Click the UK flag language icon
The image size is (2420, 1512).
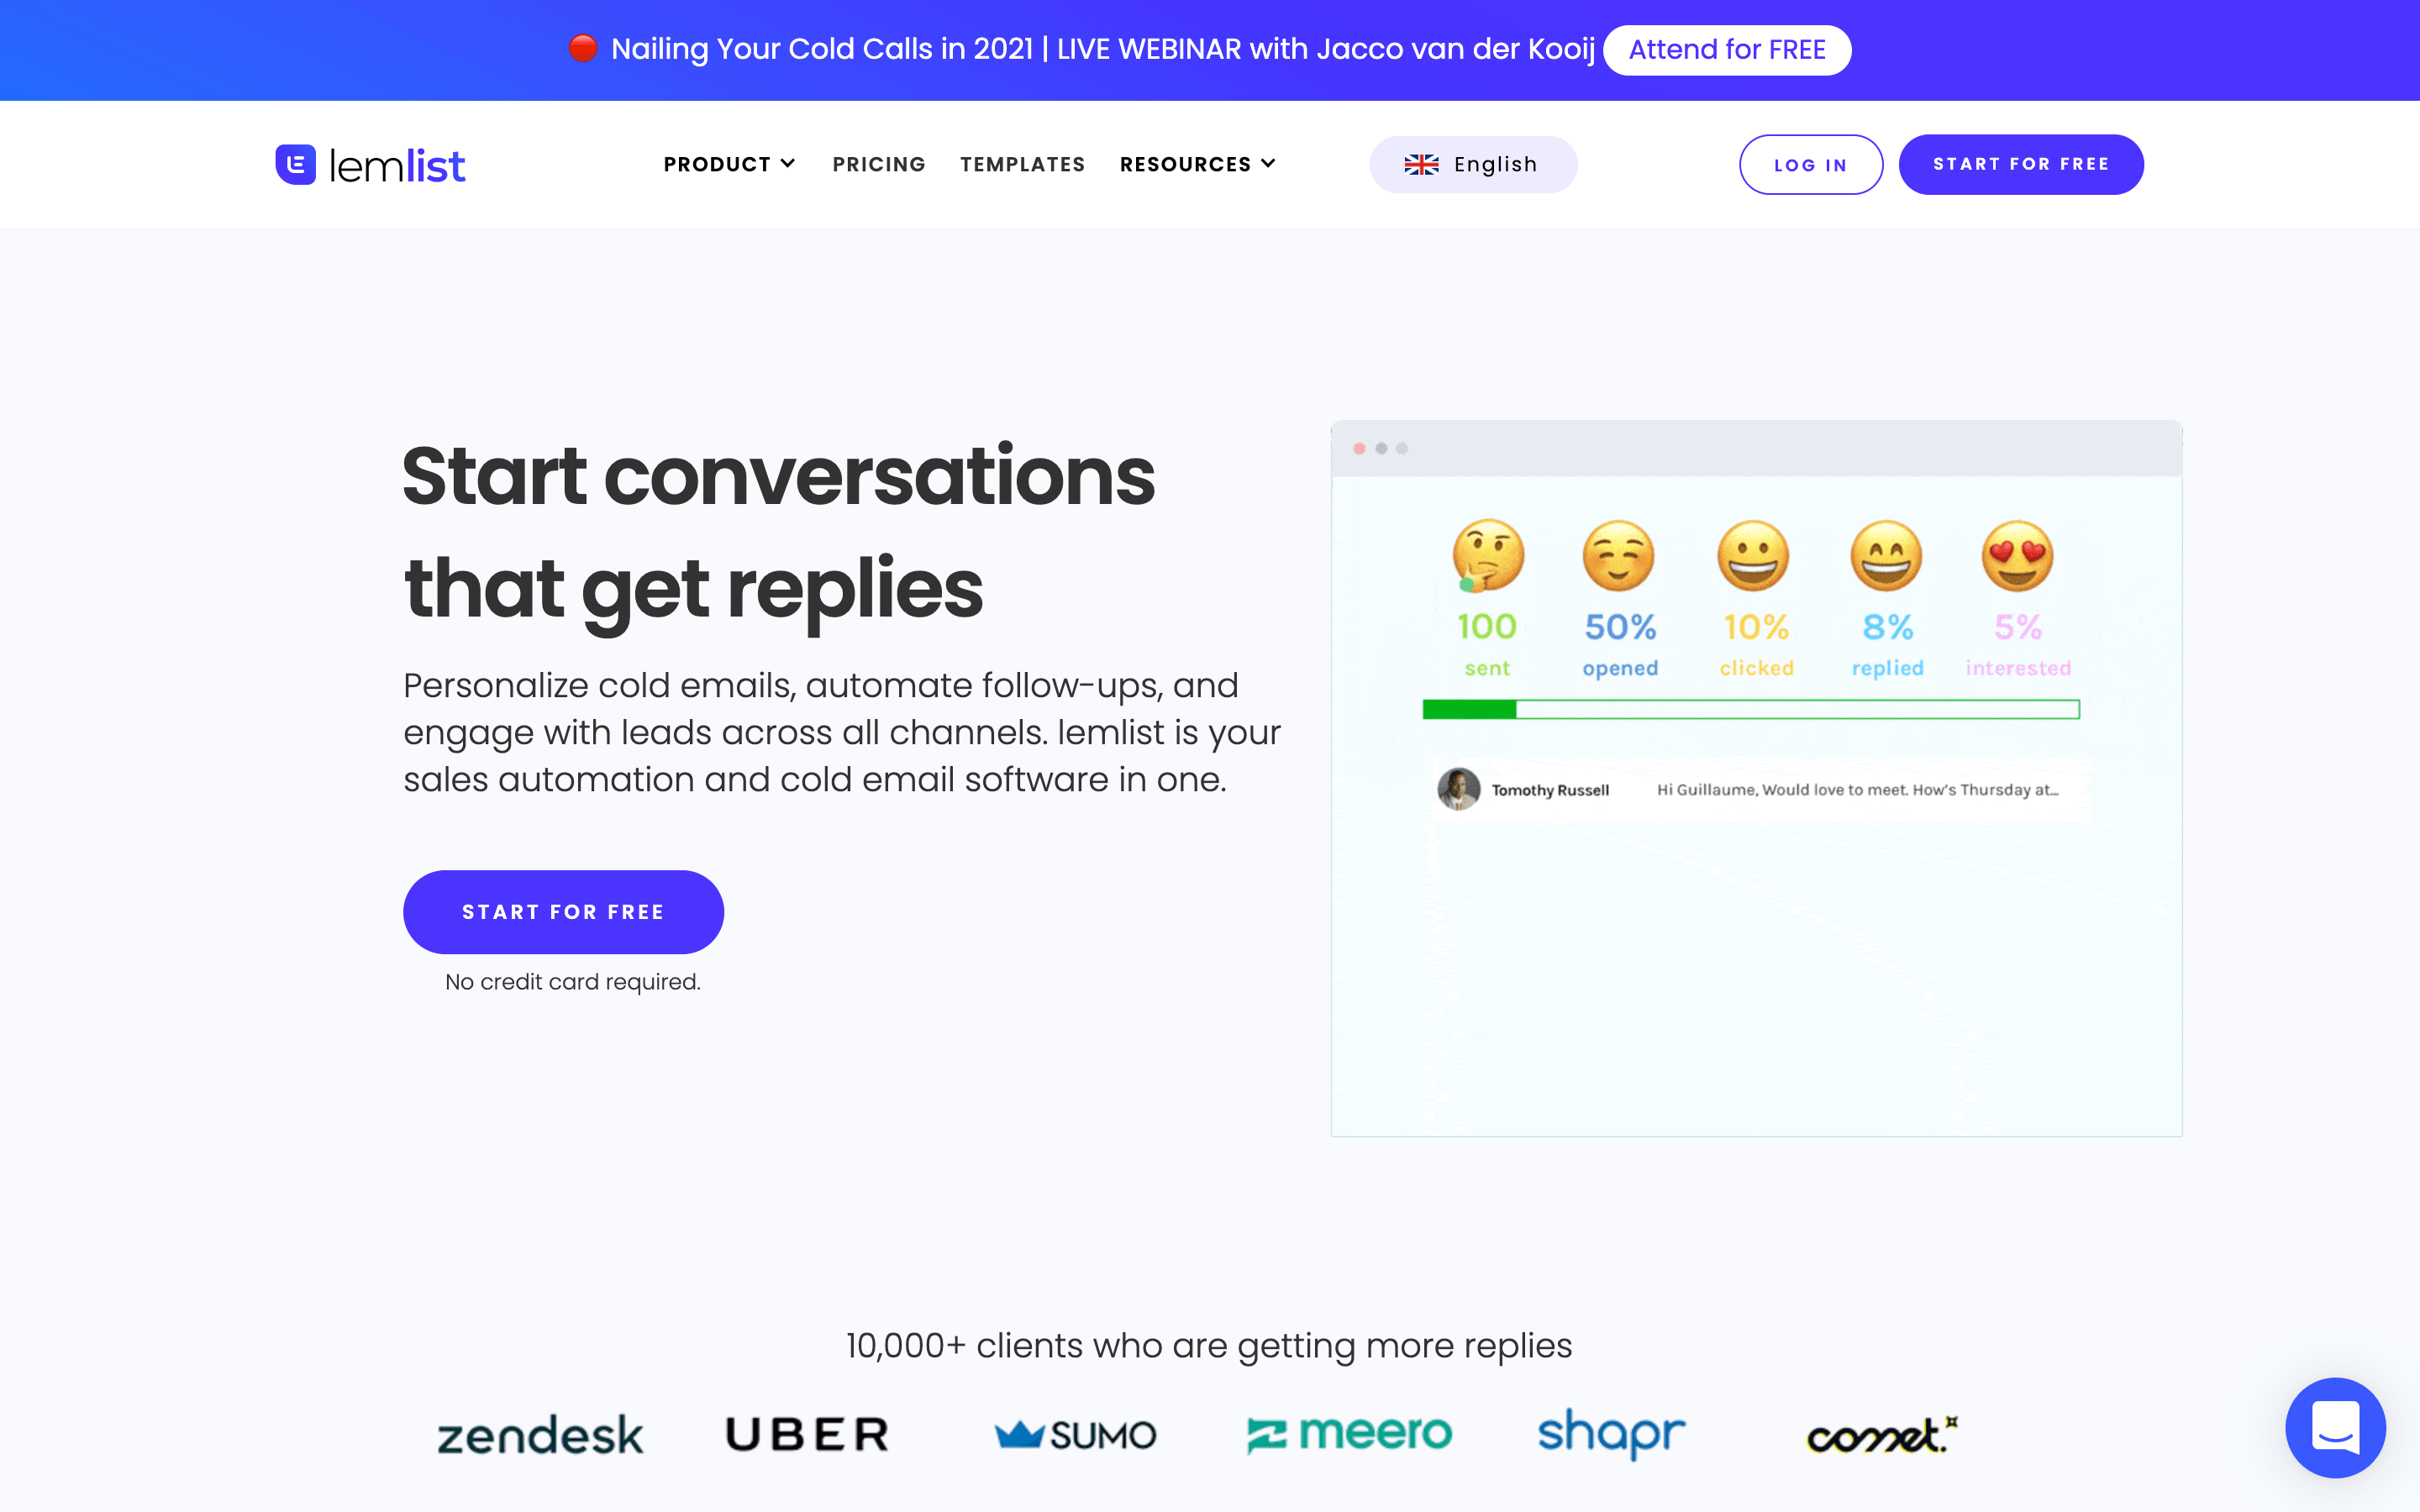(1422, 164)
